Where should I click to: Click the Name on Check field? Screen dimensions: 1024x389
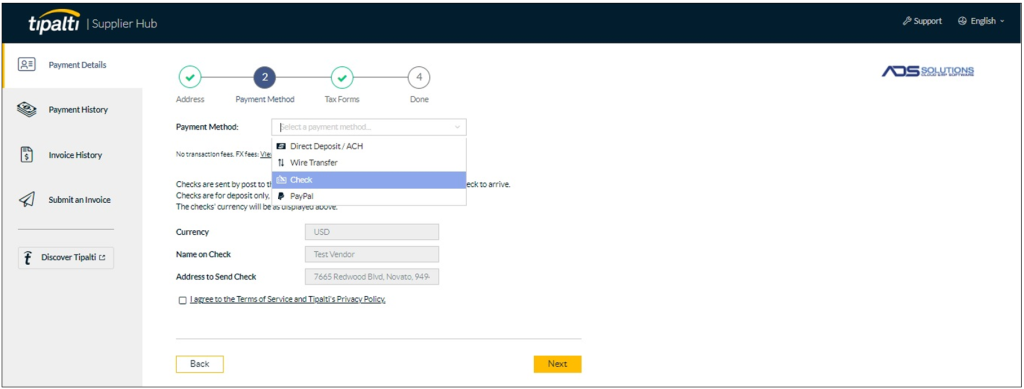click(372, 255)
